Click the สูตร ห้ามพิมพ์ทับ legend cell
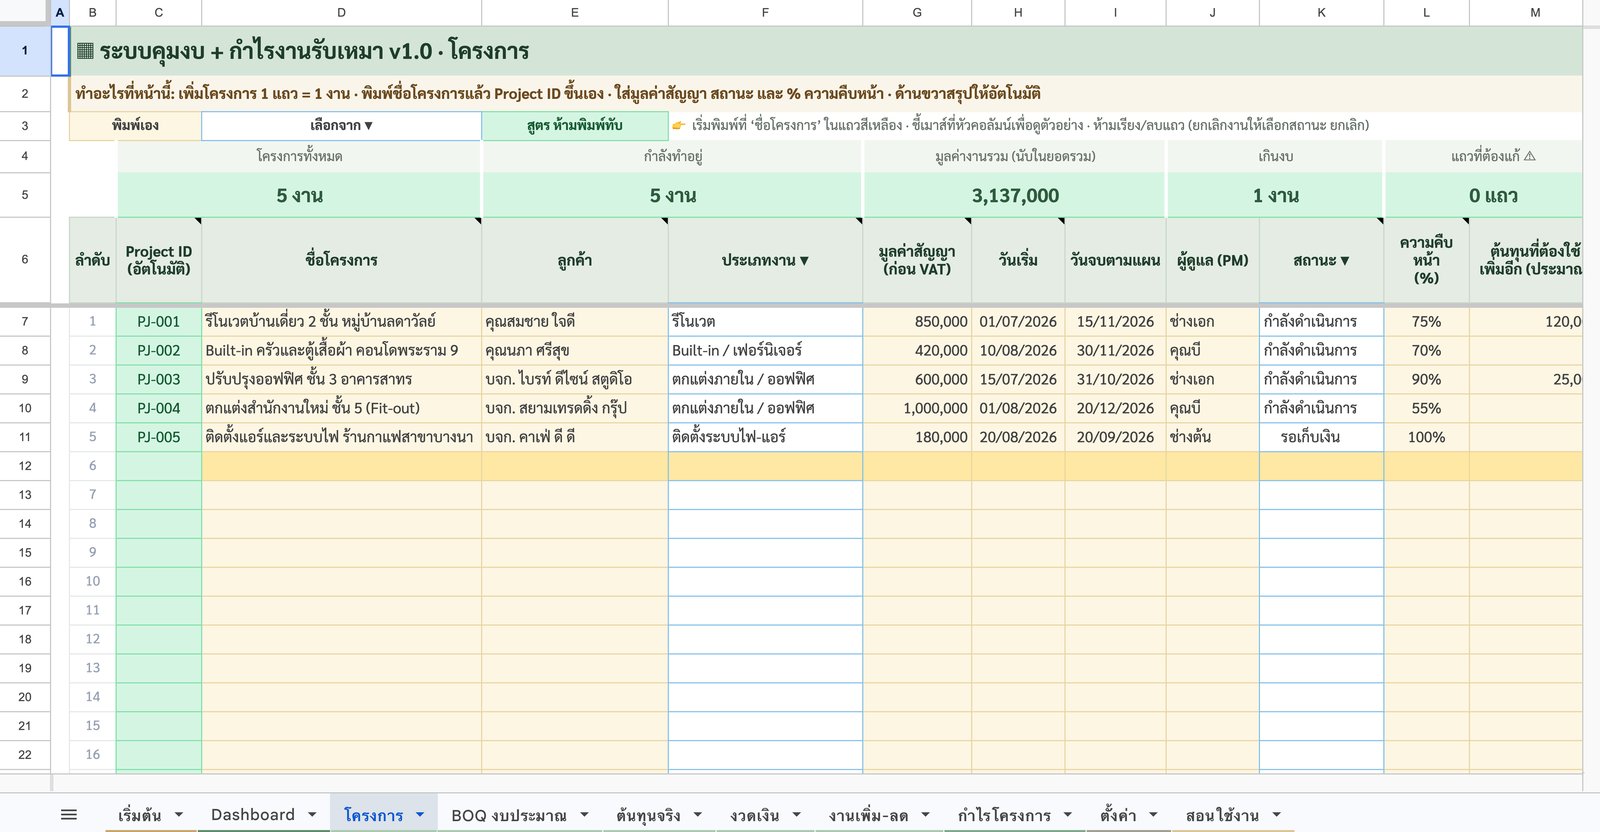 [x=575, y=125]
